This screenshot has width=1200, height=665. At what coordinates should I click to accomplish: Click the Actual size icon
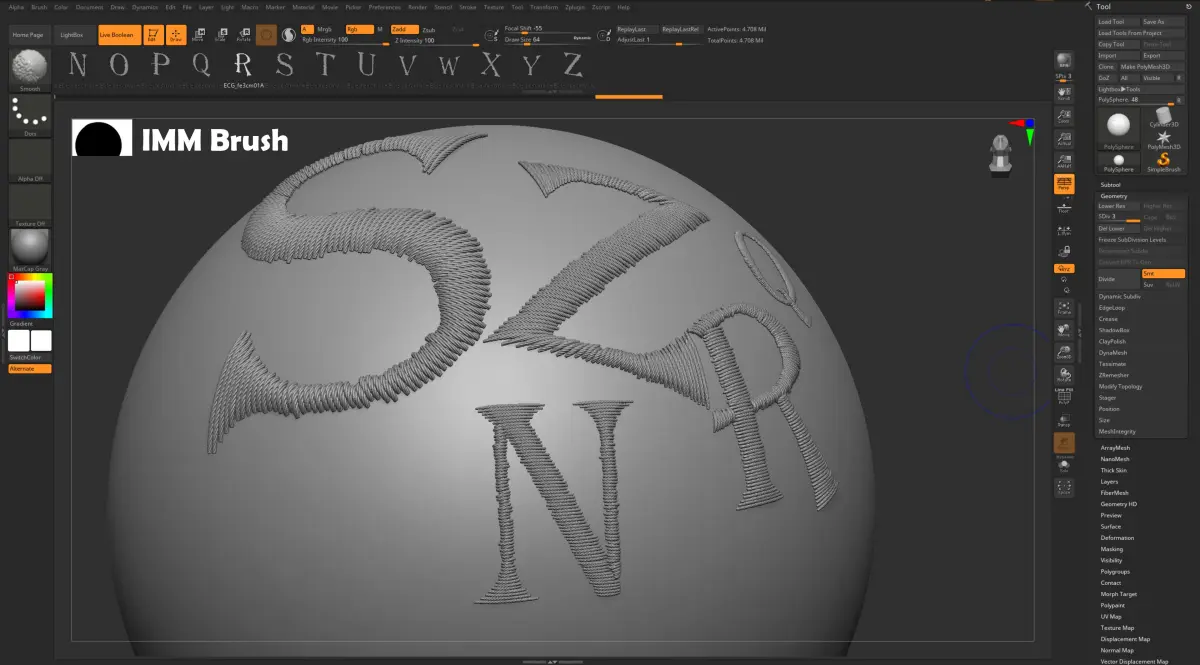tap(1064, 138)
